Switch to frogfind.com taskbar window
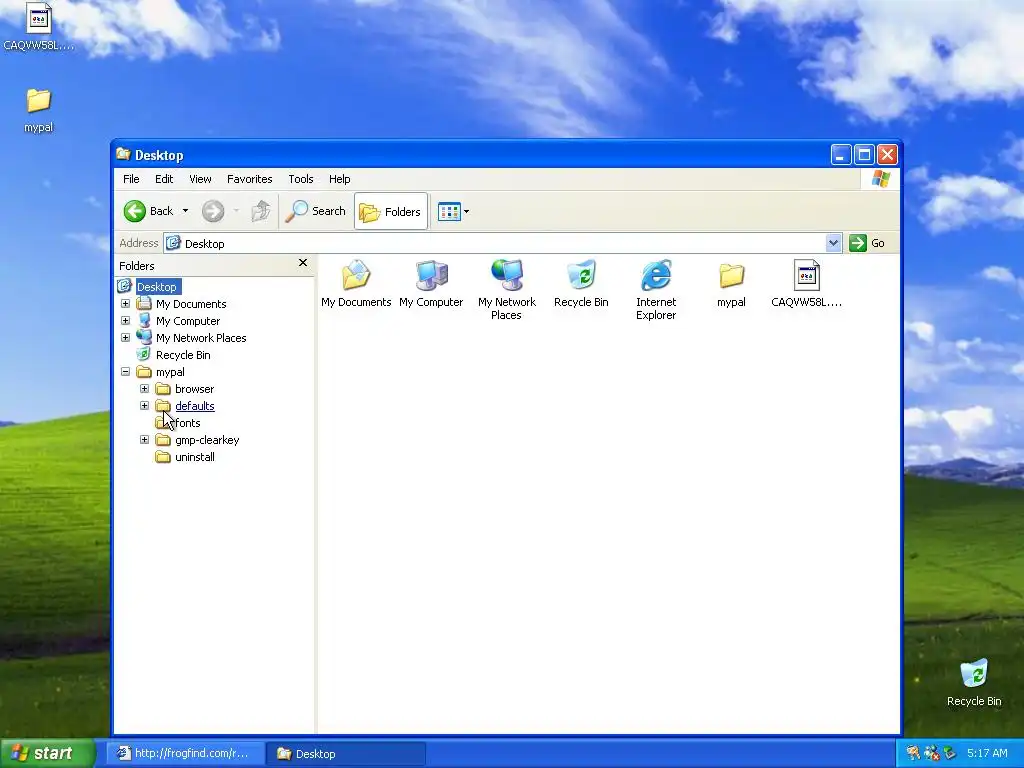This screenshot has width=1024, height=768. pos(185,754)
